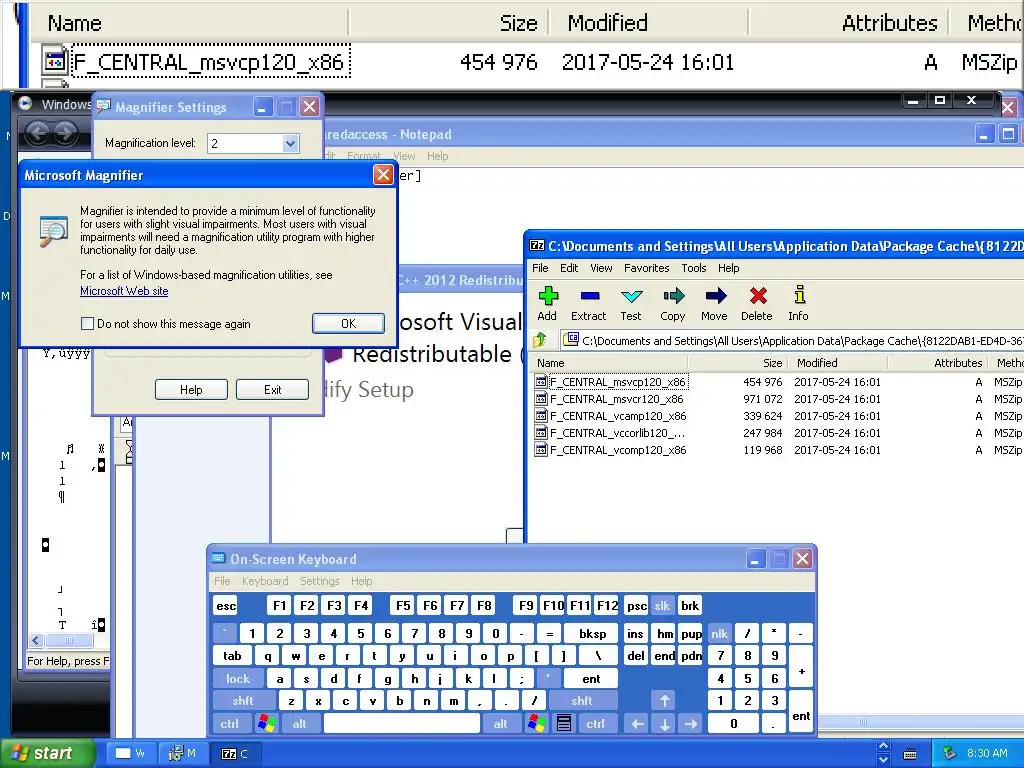Click the back button in Windows Media Player
The height and width of the screenshot is (768, 1024).
click(x=38, y=133)
